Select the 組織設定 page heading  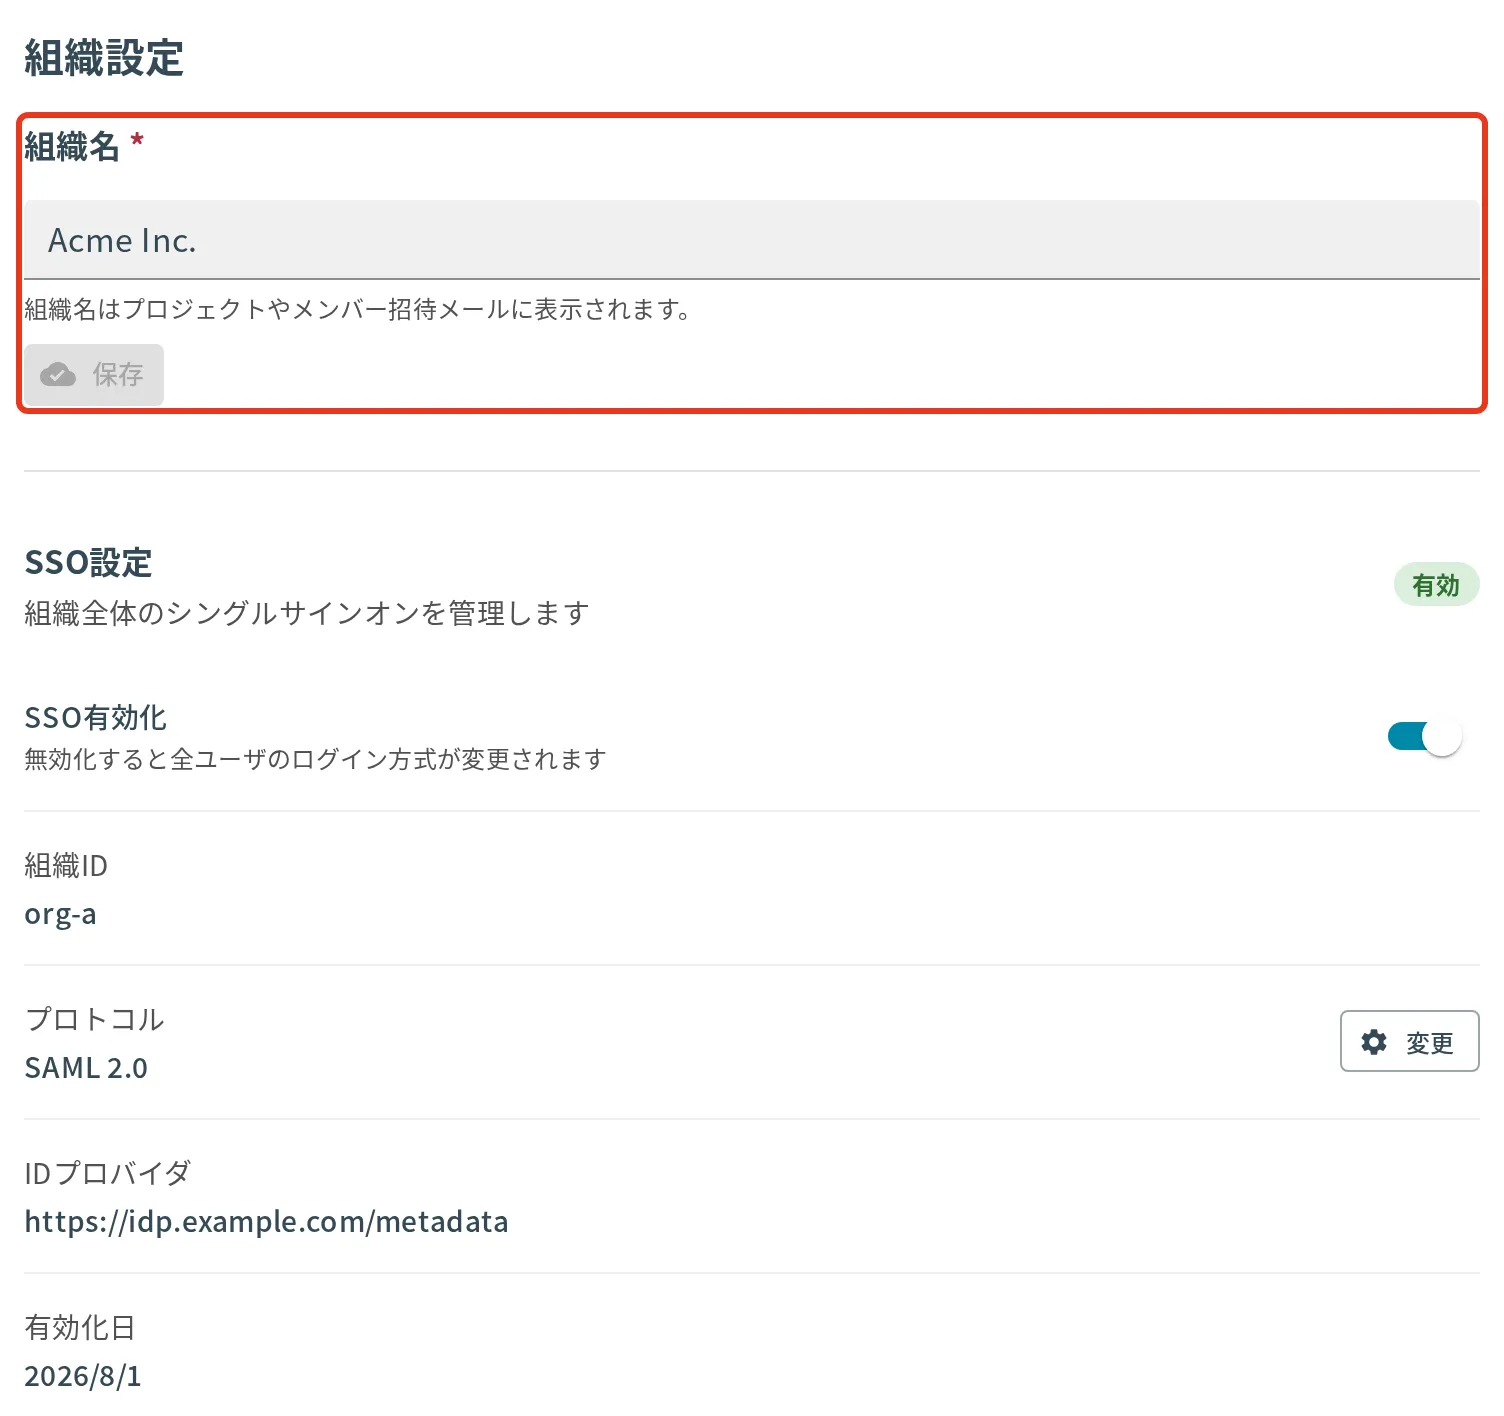tap(104, 58)
